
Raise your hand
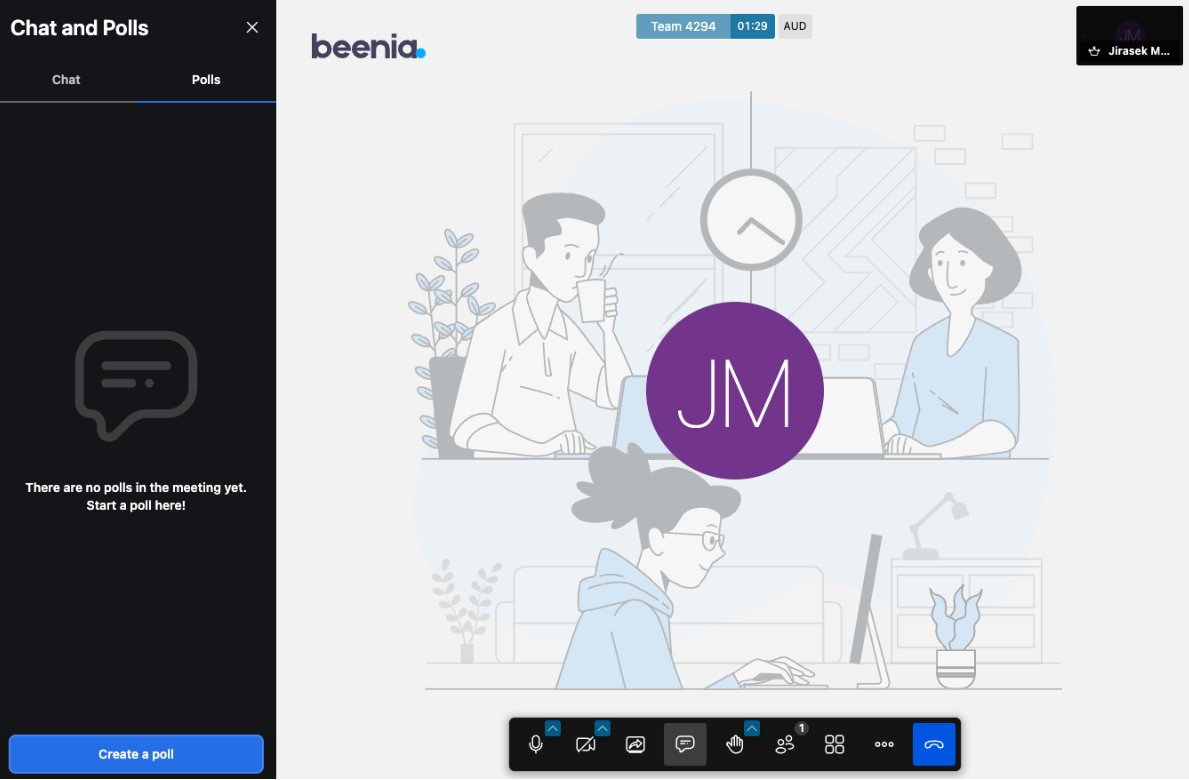(x=735, y=745)
